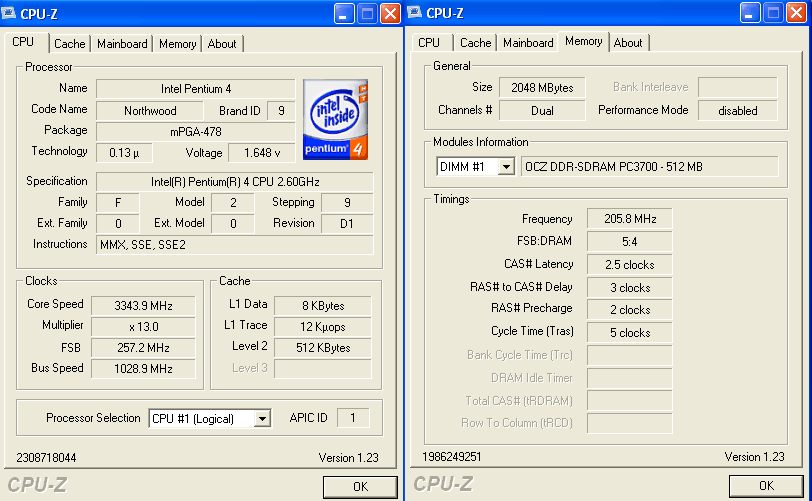Screen dimensions: 812x501
Task: Open About tab in the processor window
Action: 222,44
